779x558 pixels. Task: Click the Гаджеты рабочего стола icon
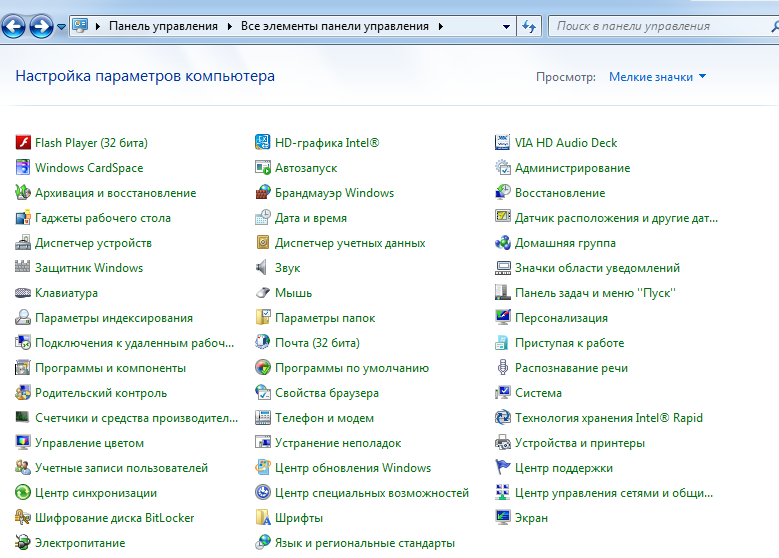(23, 218)
